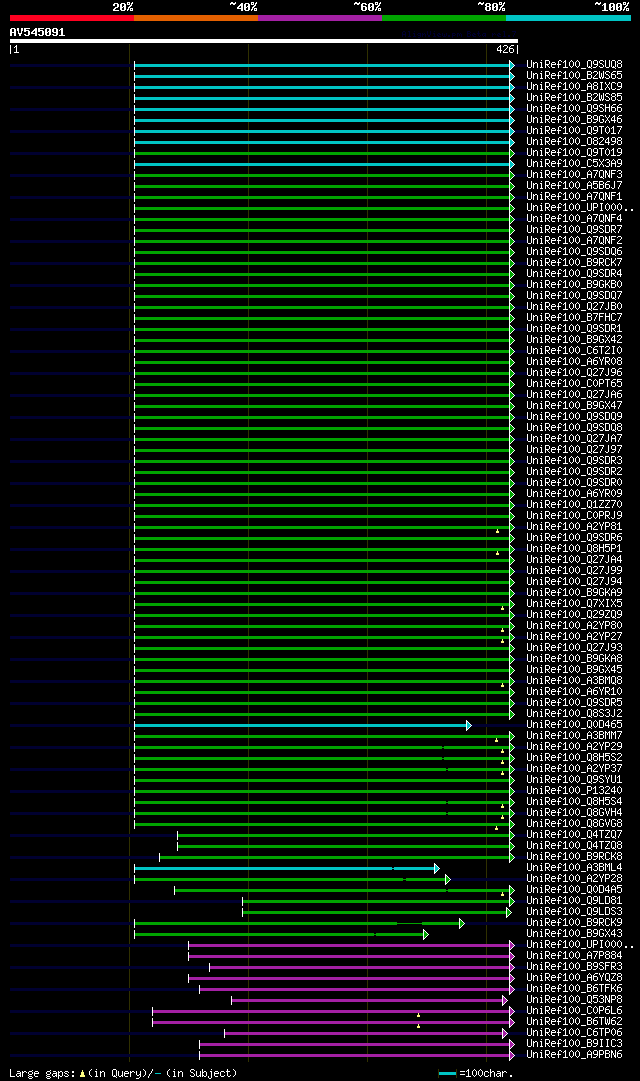Select the UniRef100_Q9SDR3 label
This screenshot has width=640, height=1081.
tap(574, 461)
